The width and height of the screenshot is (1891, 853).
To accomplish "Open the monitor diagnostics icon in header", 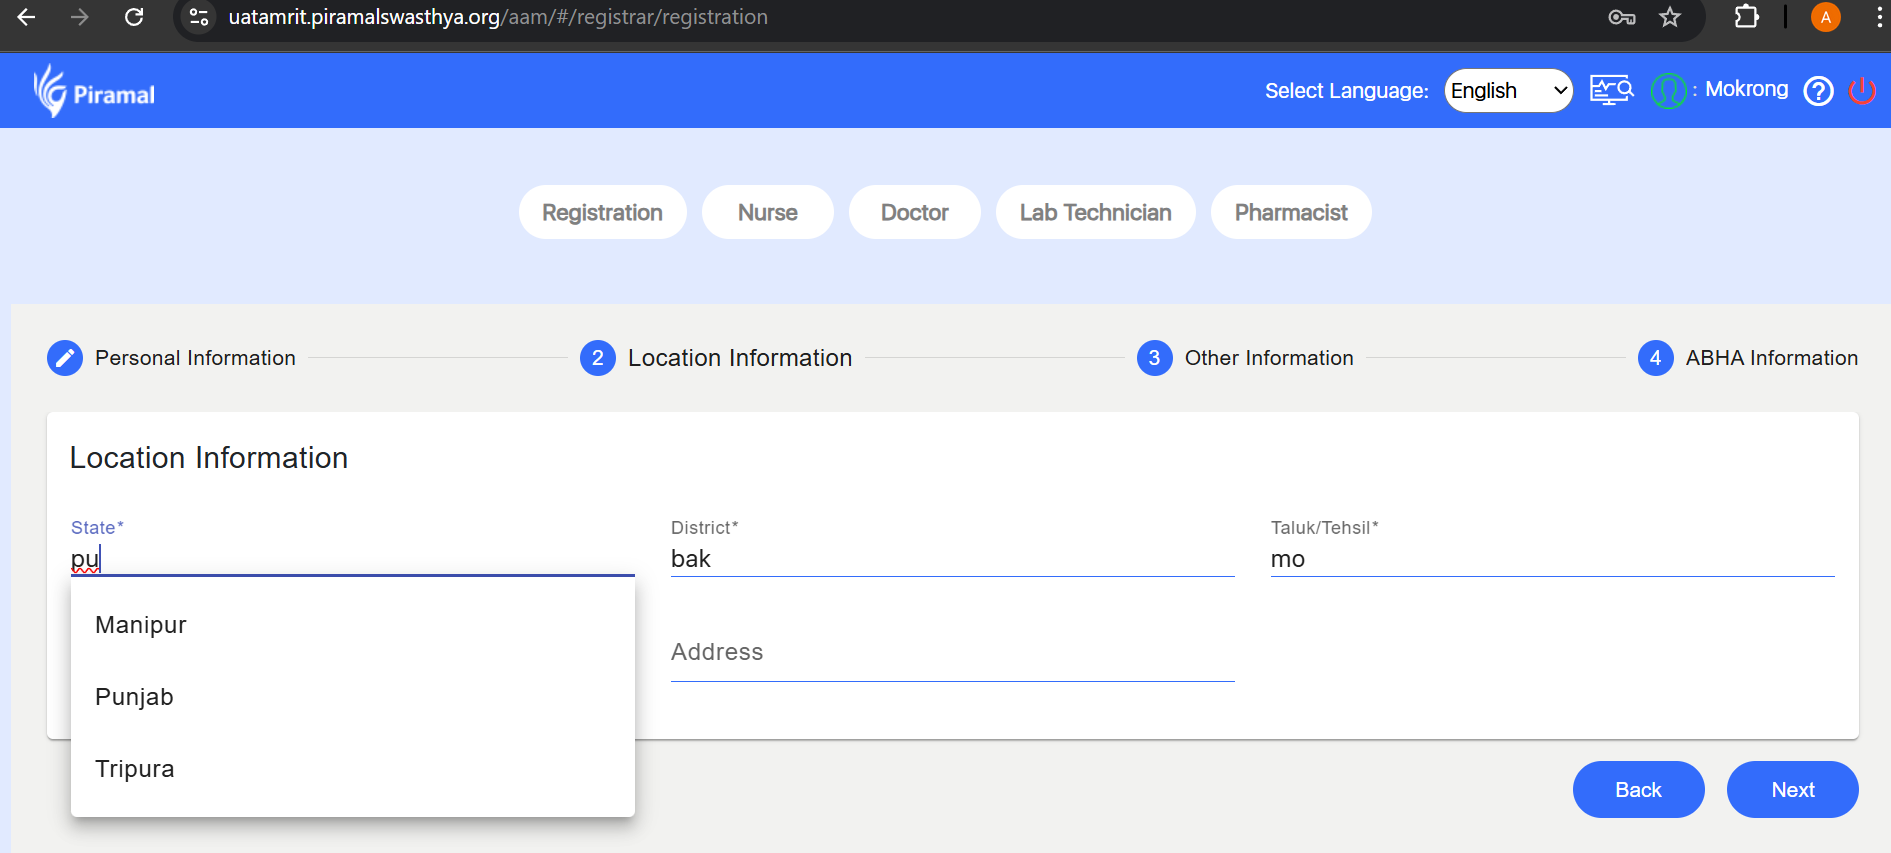I will 1611,91.
